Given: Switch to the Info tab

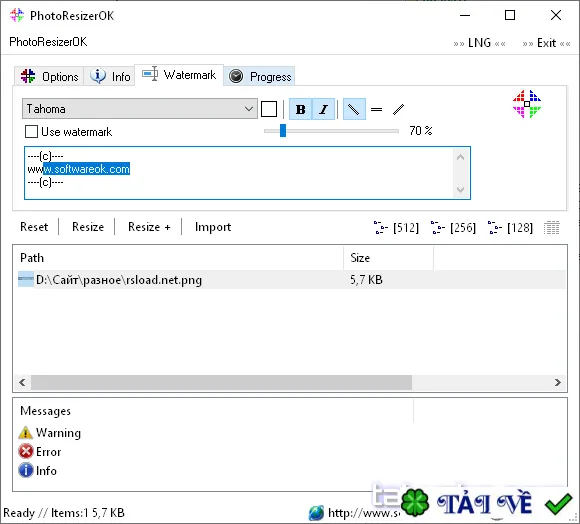Looking at the screenshot, I should 109,77.
